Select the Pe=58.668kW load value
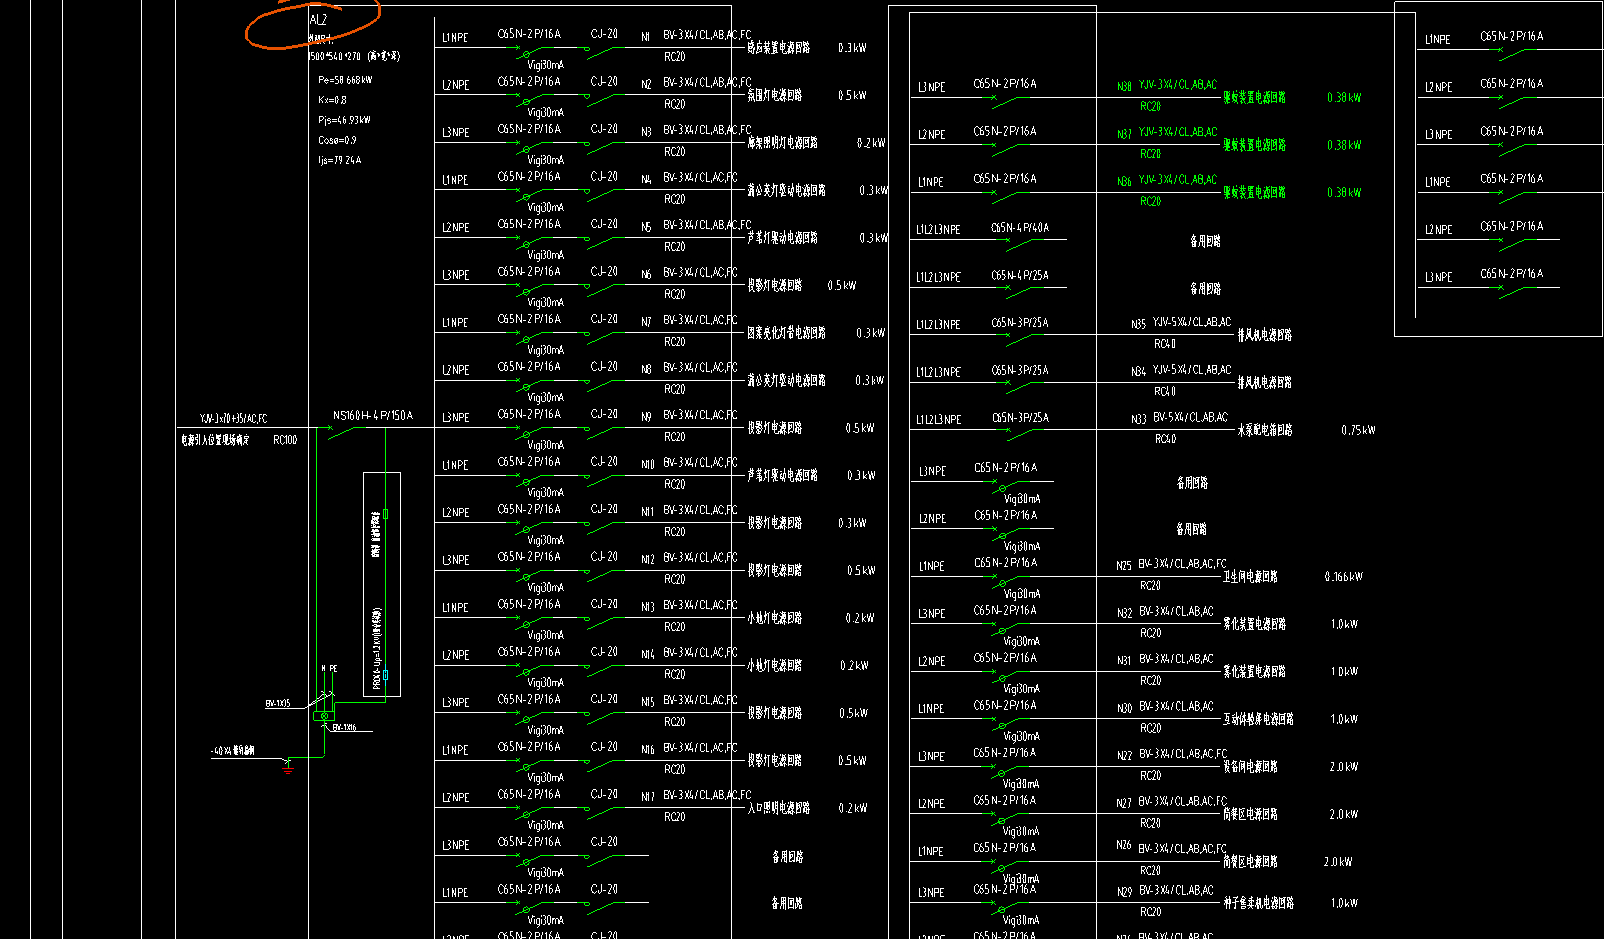The image size is (1604, 939). coord(345,80)
